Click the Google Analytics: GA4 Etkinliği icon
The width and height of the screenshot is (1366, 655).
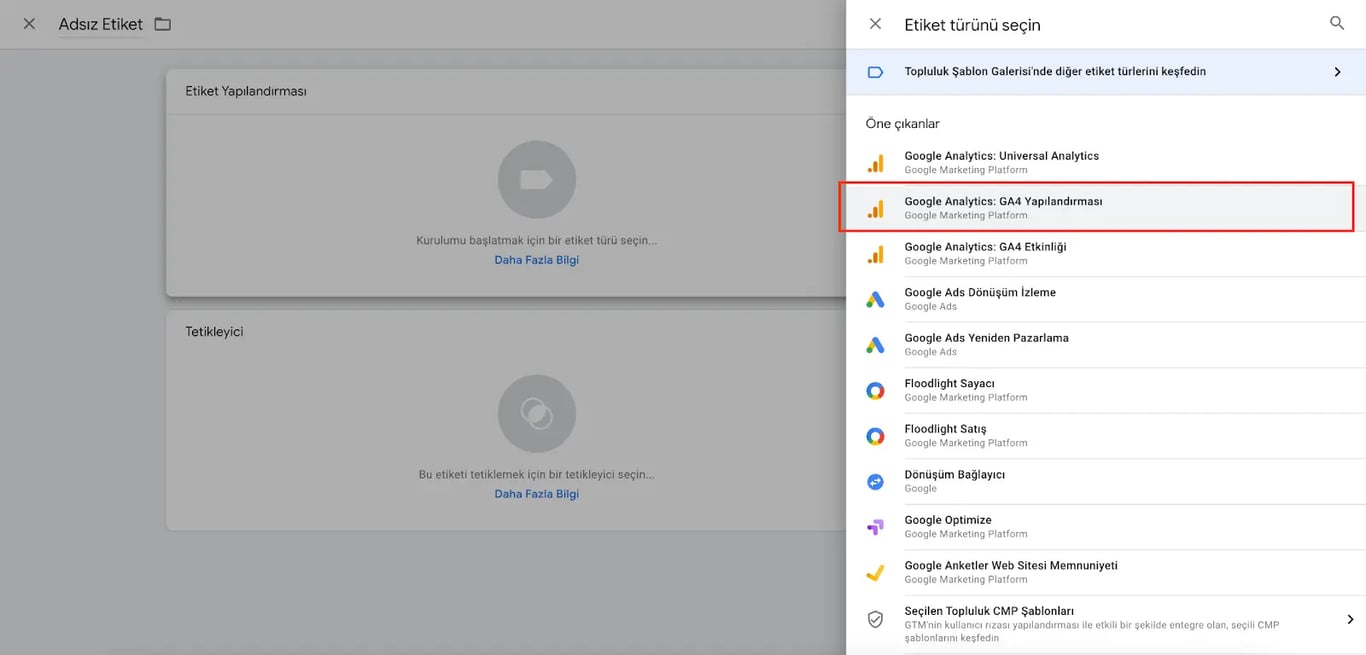coord(876,253)
